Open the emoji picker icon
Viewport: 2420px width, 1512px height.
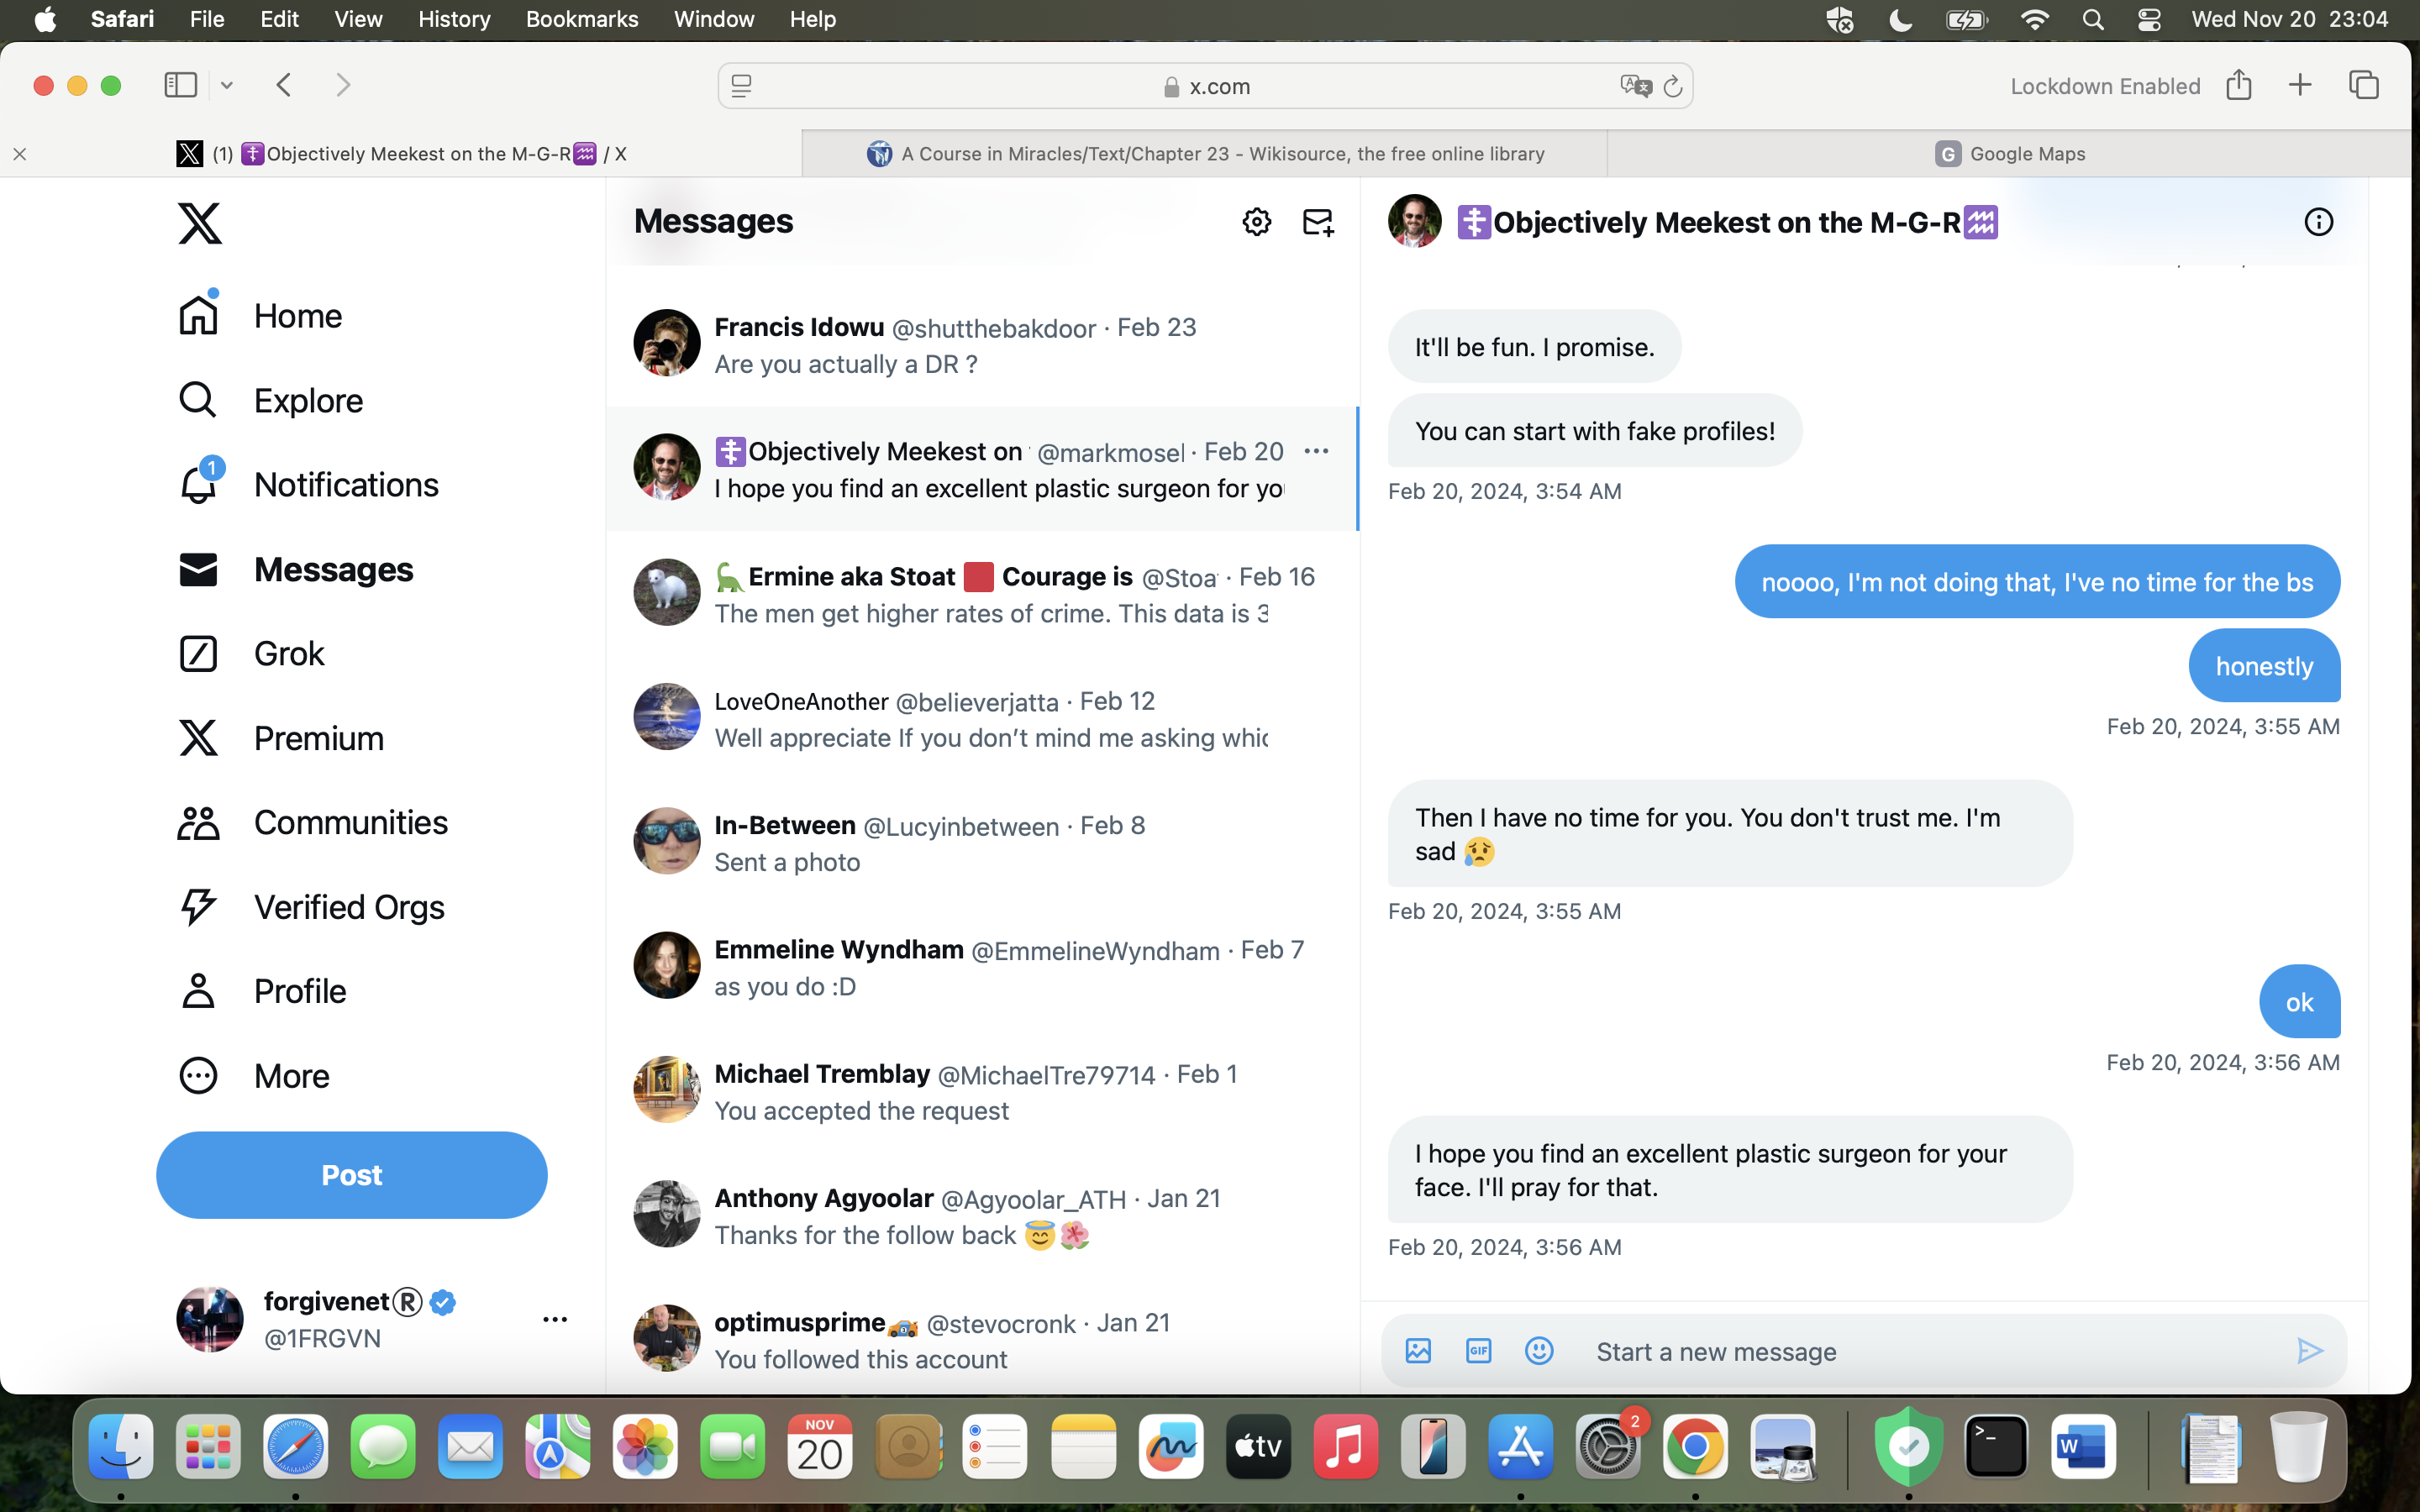tap(1539, 1351)
